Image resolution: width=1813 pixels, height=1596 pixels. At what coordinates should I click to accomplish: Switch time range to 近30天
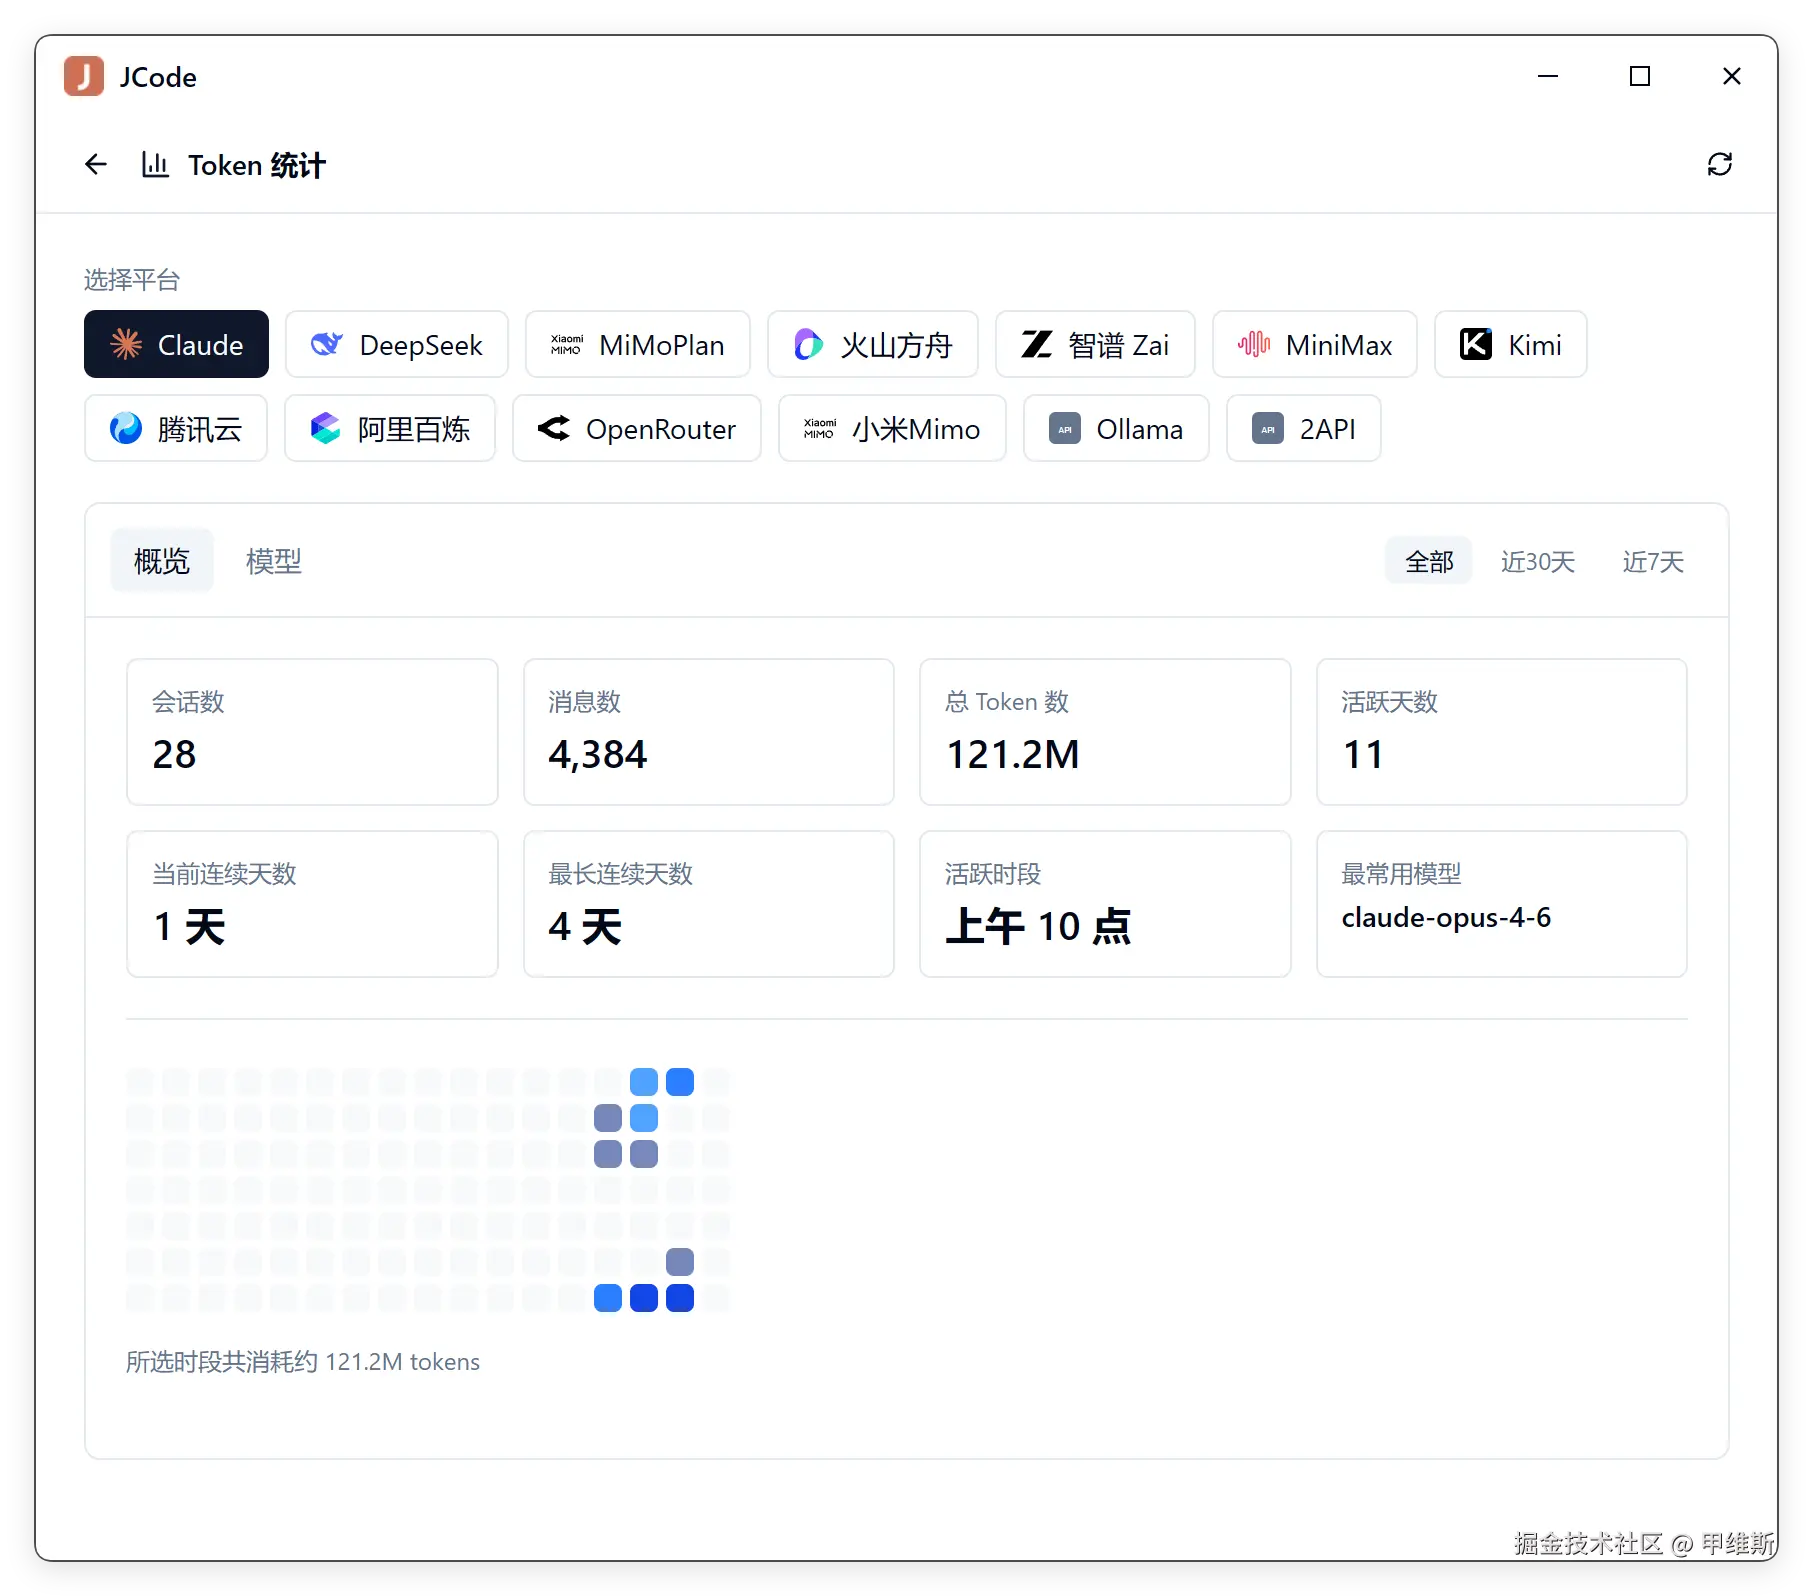[x=1537, y=561]
